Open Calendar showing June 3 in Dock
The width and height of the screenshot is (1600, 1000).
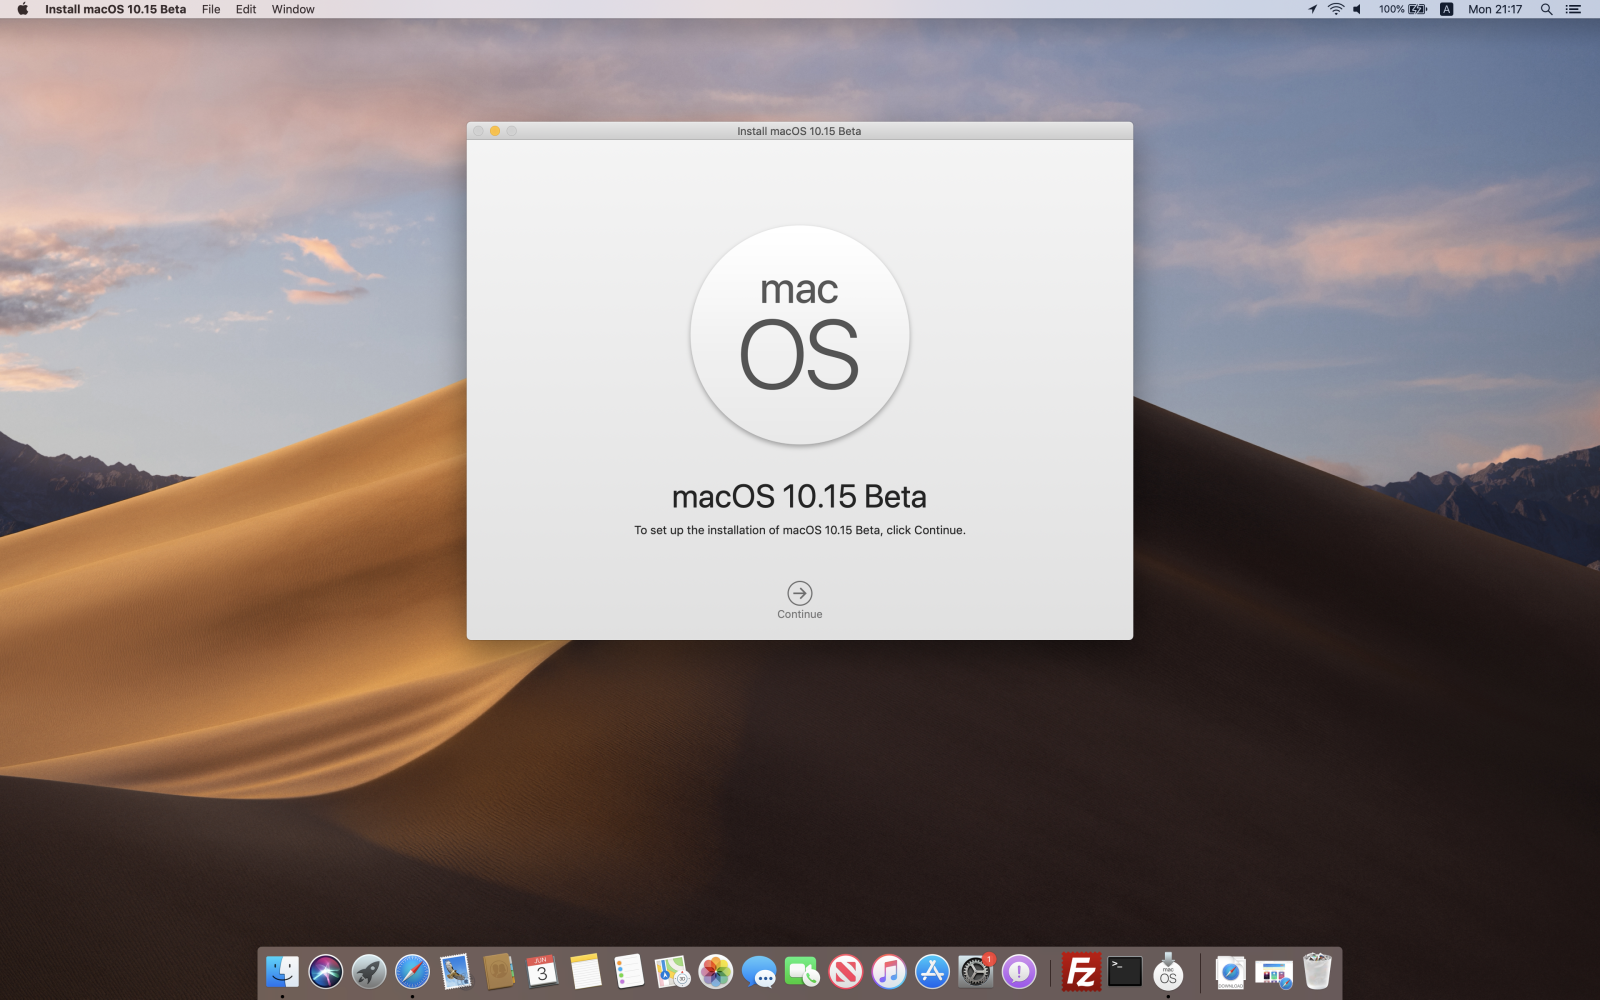click(x=542, y=971)
